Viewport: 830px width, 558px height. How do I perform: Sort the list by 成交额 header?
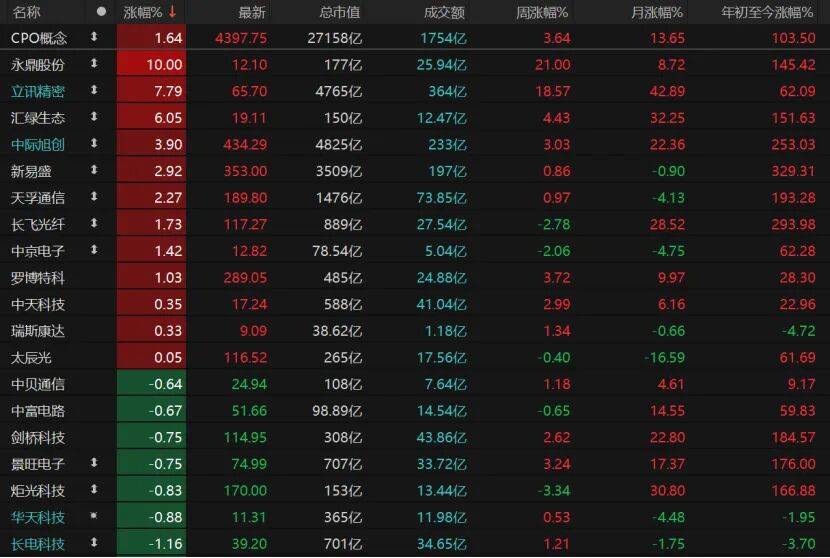pyautogui.click(x=432, y=12)
